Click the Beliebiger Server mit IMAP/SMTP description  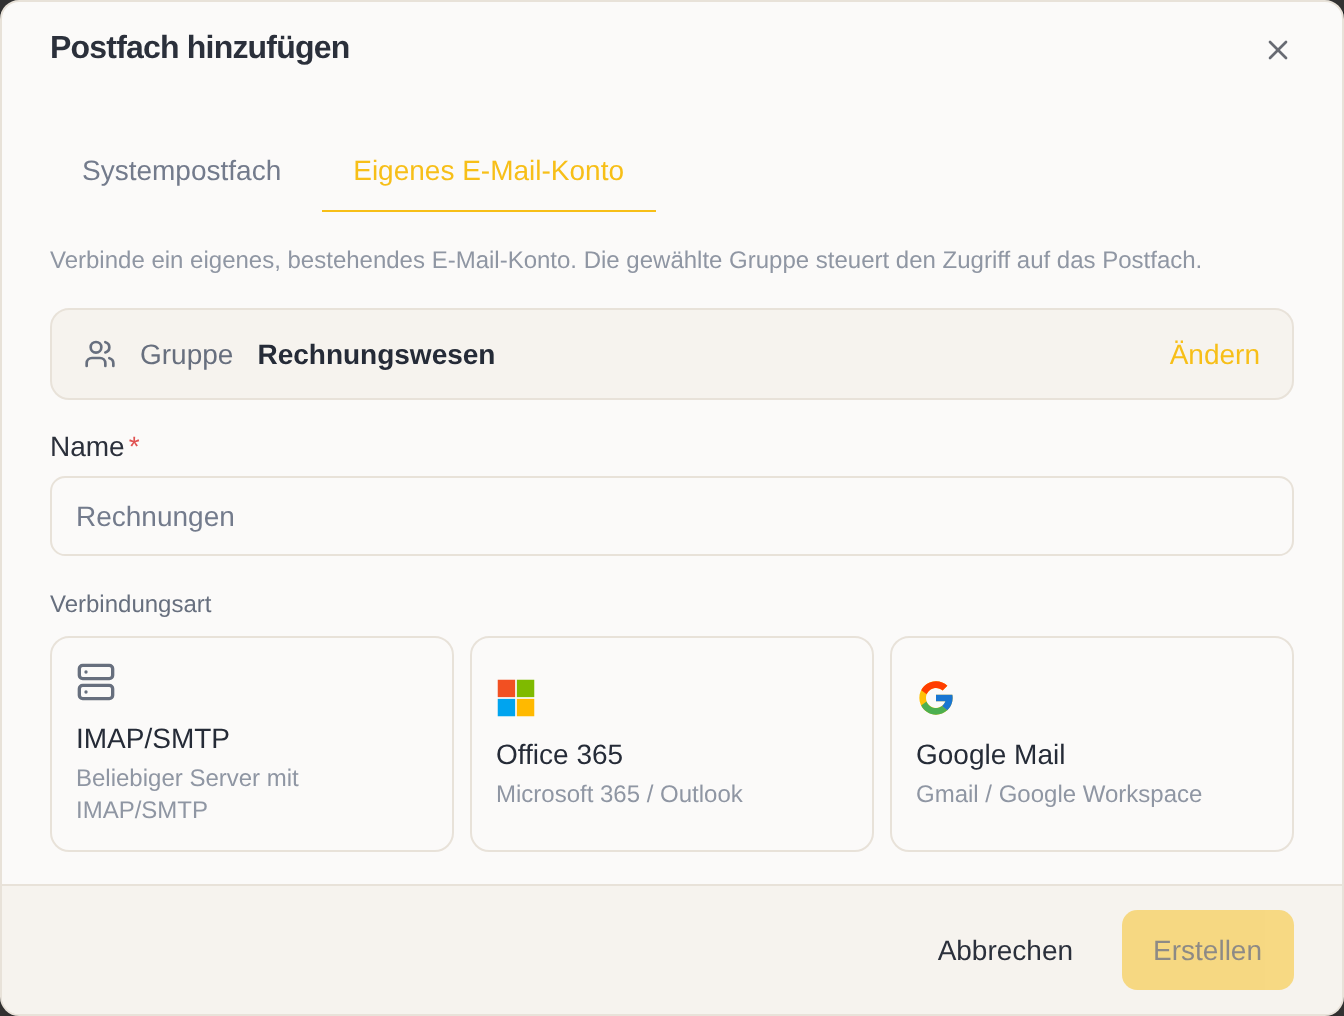point(187,794)
